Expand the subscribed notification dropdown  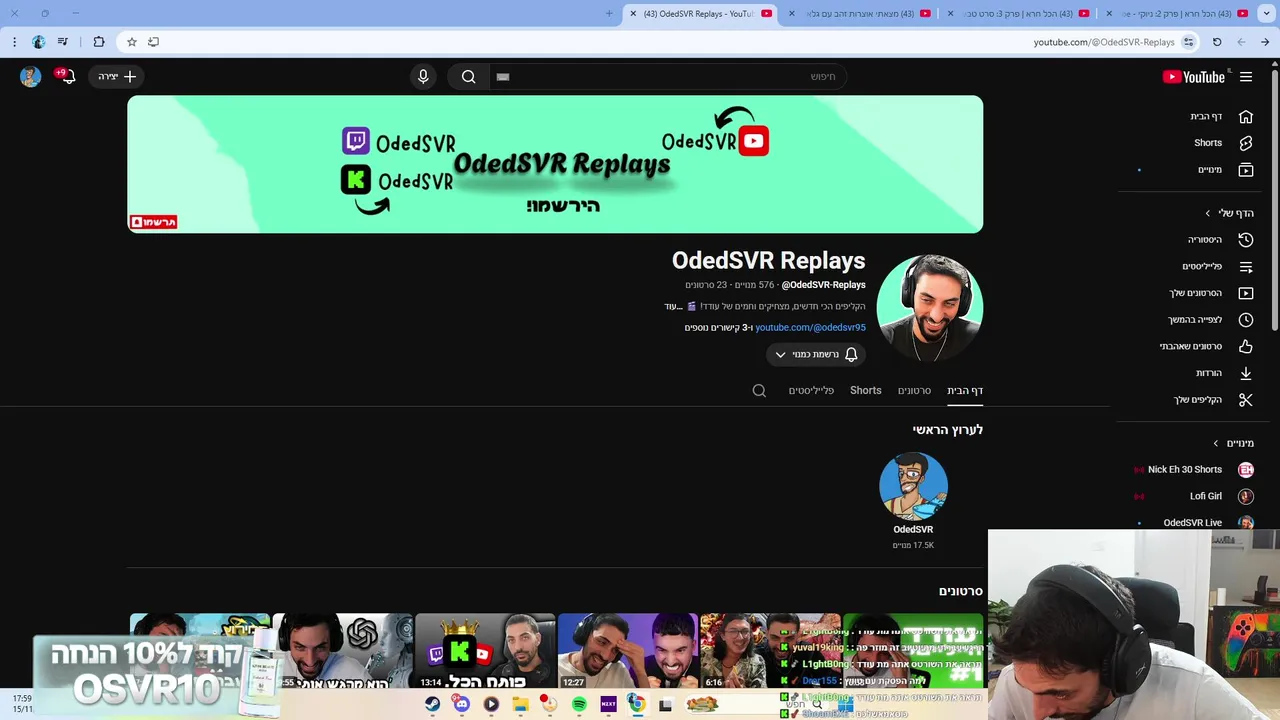tap(816, 354)
